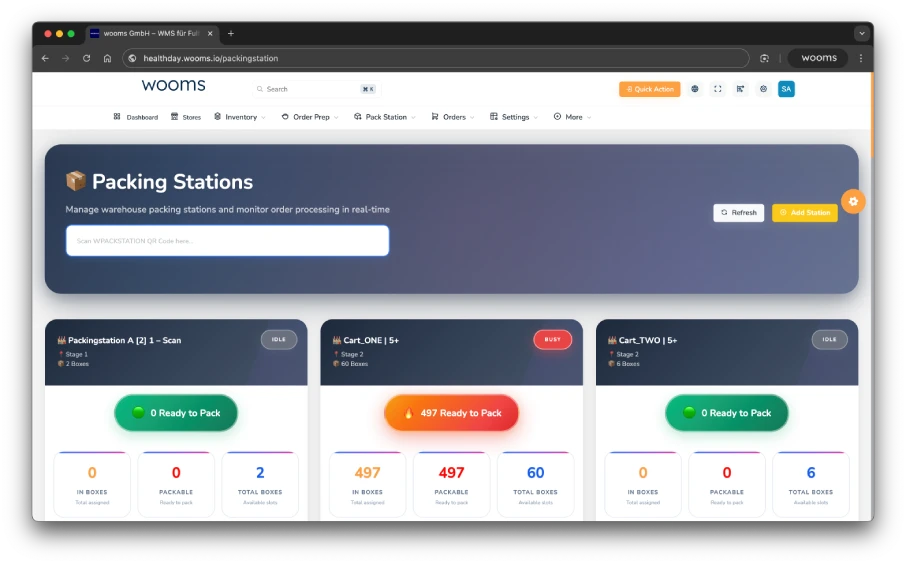Click the wooms logo
This screenshot has height=564, width=906.
[x=173, y=86]
